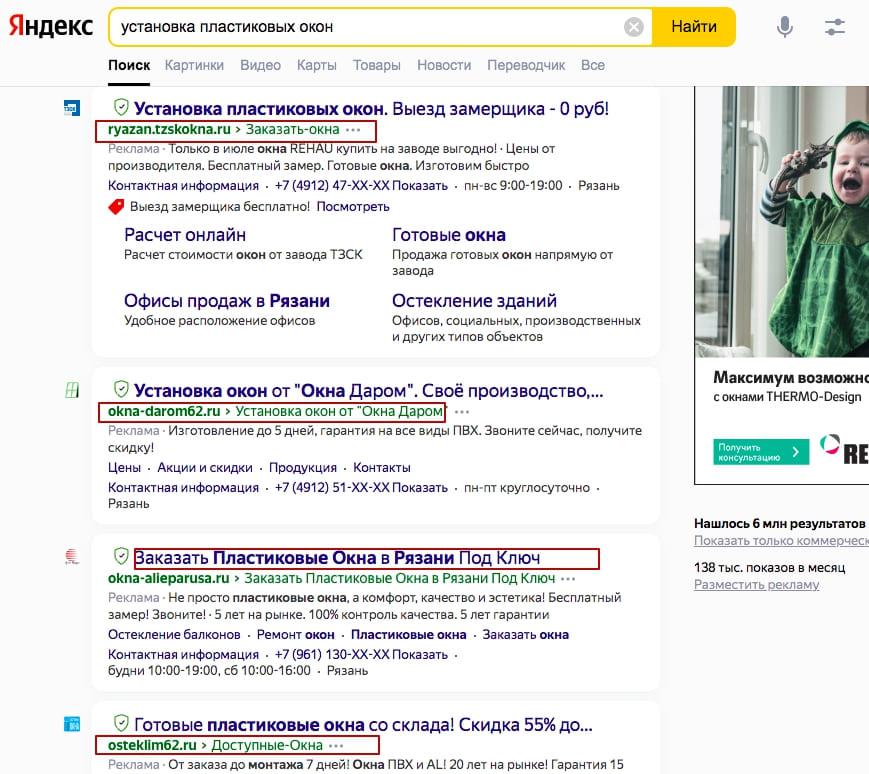
Task: Open Контактная информация for the okna-alieparusa ad
Action: pyautogui.click(x=183, y=654)
